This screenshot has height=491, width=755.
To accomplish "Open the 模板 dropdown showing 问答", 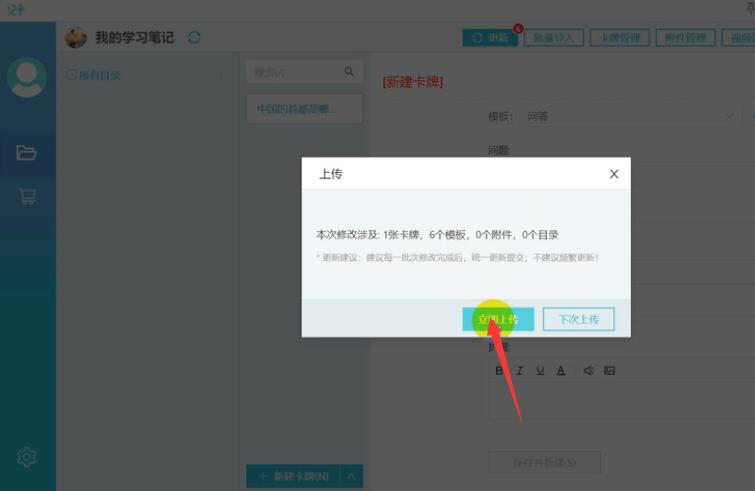I will pyautogui.click(x=630, y=116).
